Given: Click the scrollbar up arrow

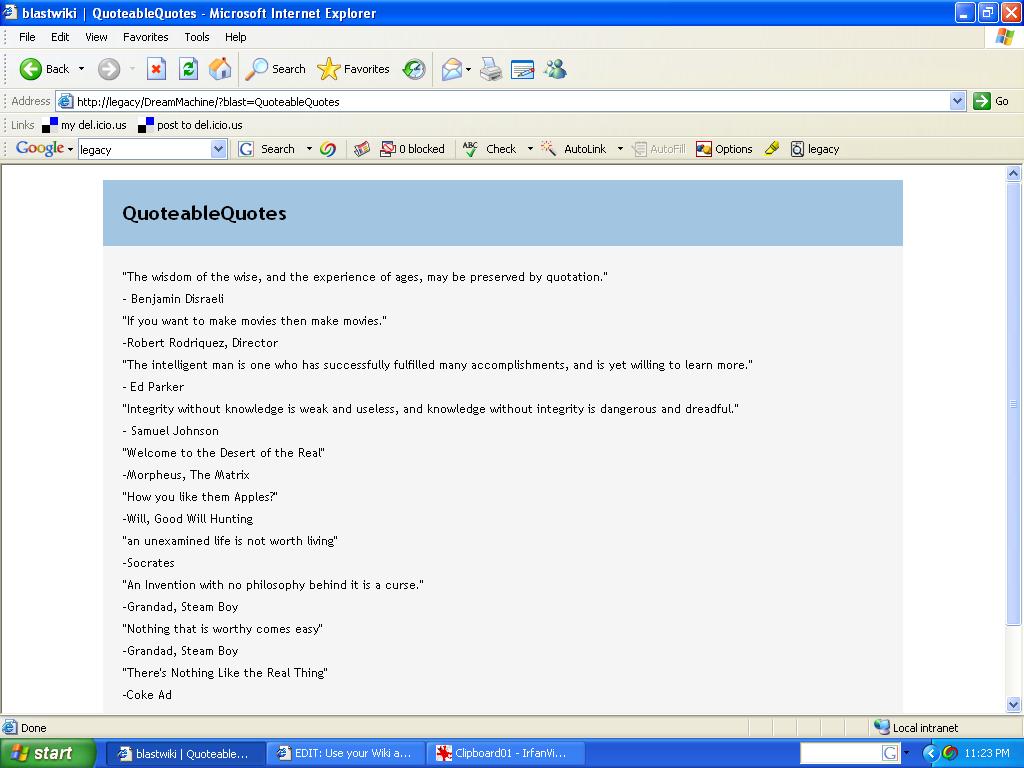Looking at the screenshot, I should (x=1014, y=173).
